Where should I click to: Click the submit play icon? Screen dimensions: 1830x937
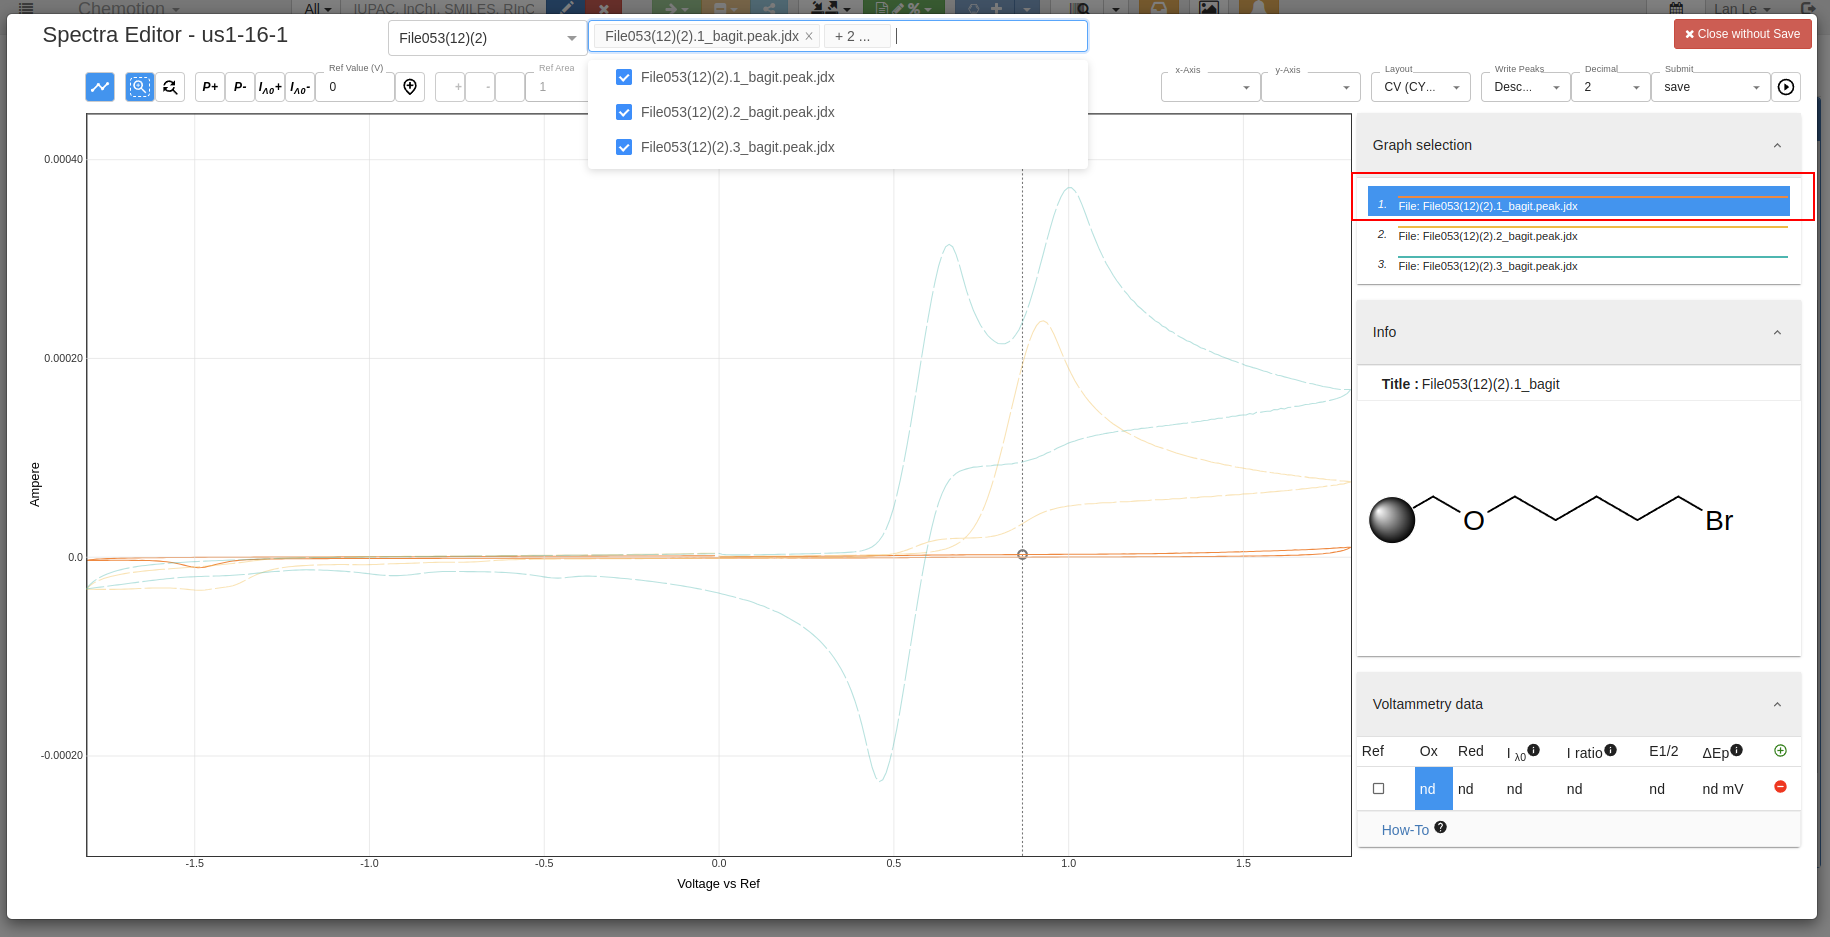(1786, 87)
